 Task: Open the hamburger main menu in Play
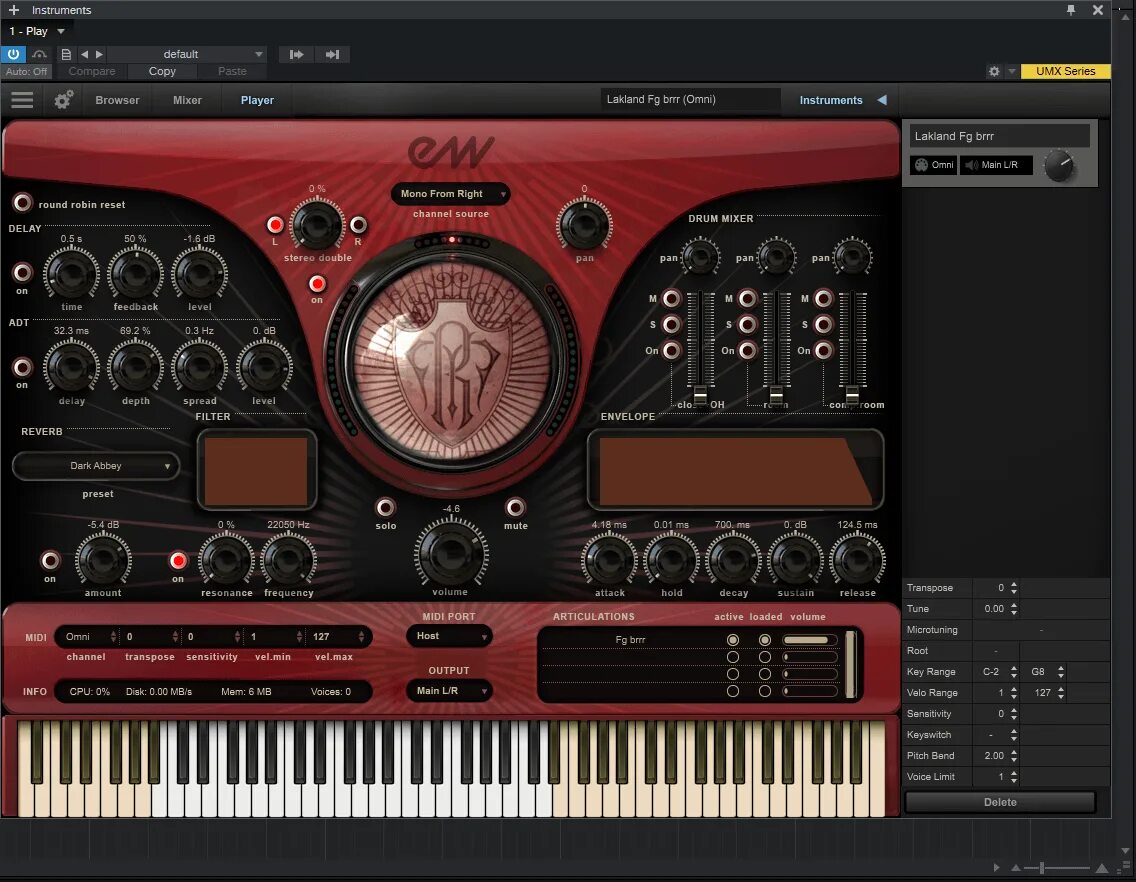[22, 100]
